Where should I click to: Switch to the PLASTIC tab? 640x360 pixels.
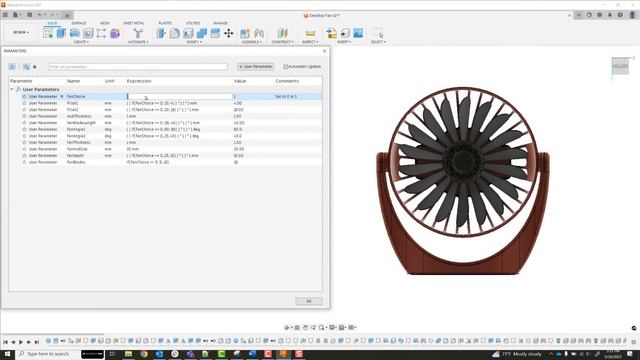165,23
